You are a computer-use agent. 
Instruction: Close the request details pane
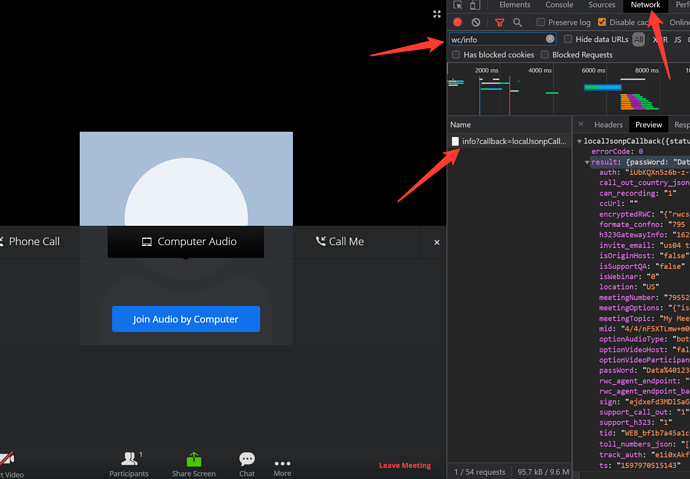pos(581,124)
